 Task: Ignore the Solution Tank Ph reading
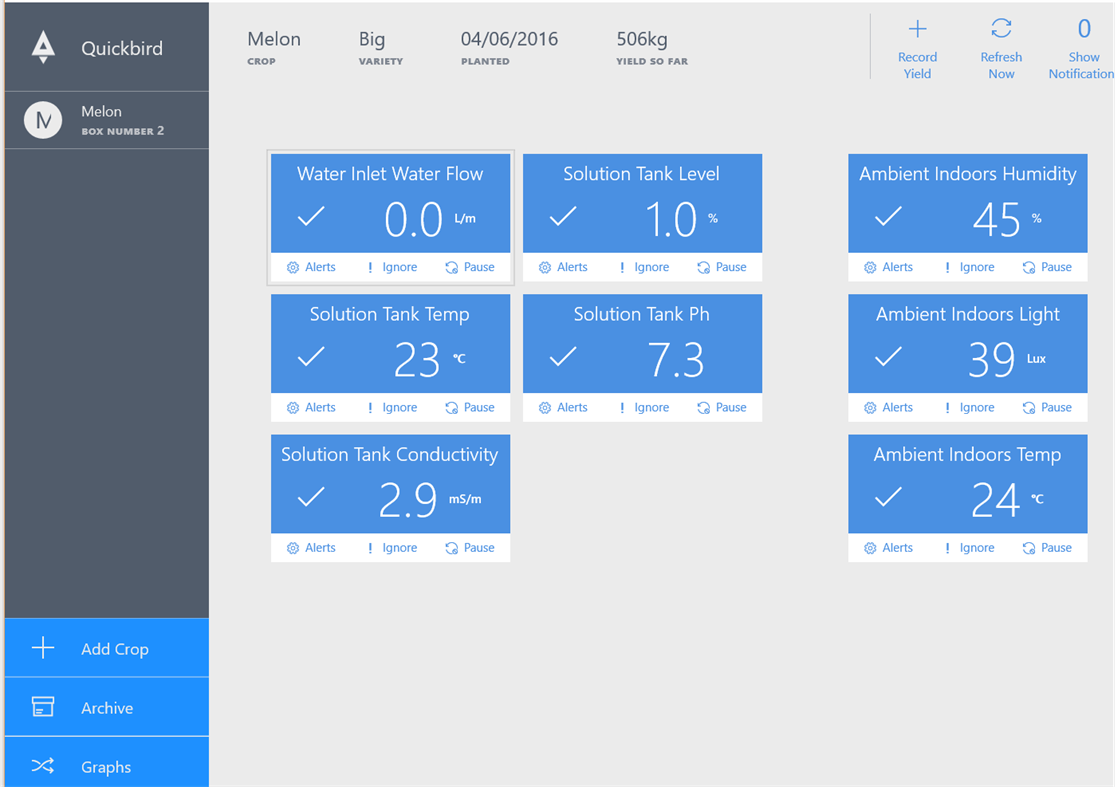pyautogui.click(x=644, y=407)
